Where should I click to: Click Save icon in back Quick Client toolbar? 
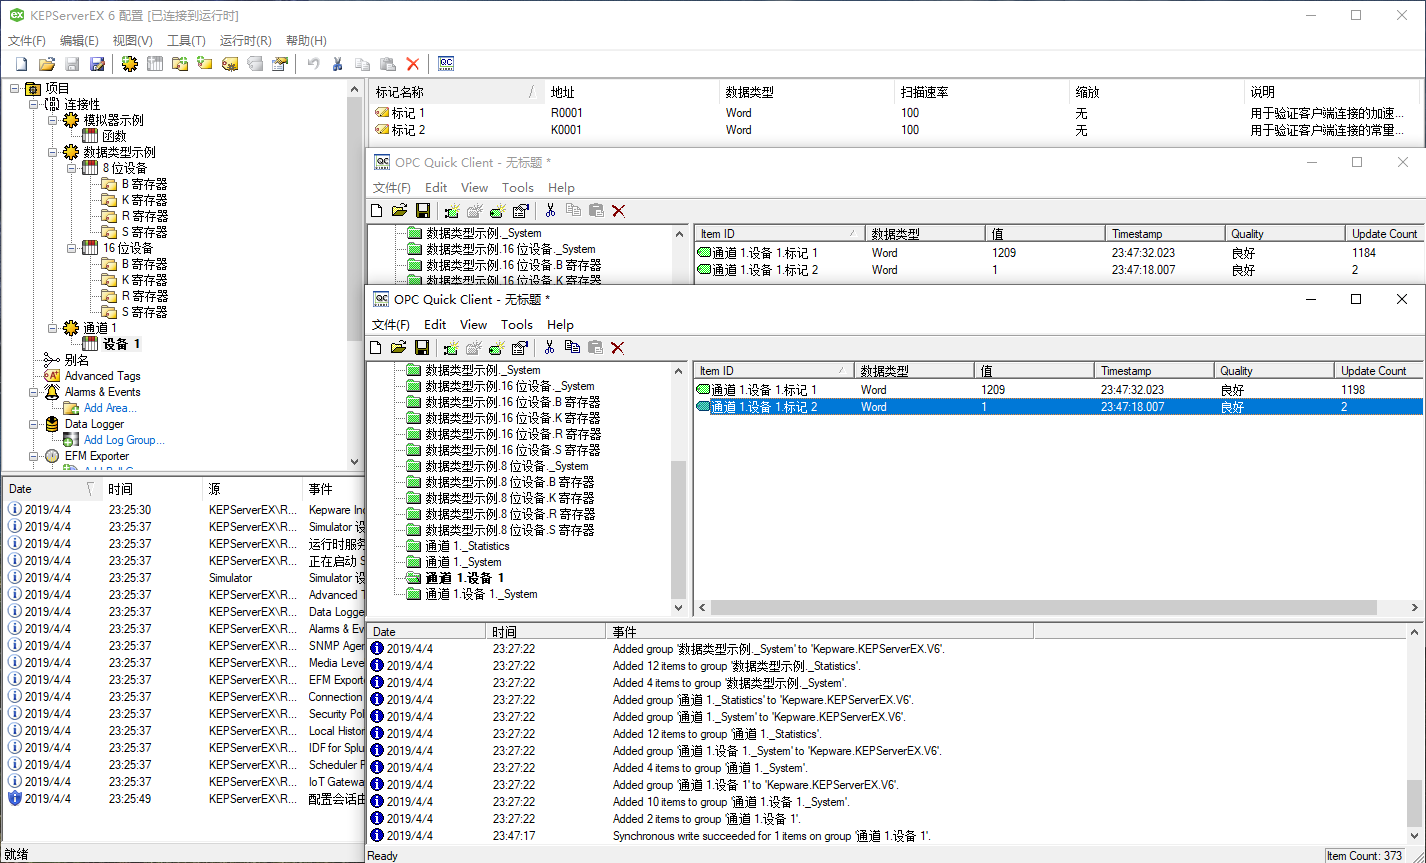pyautogui.click(x=423, y=211)
